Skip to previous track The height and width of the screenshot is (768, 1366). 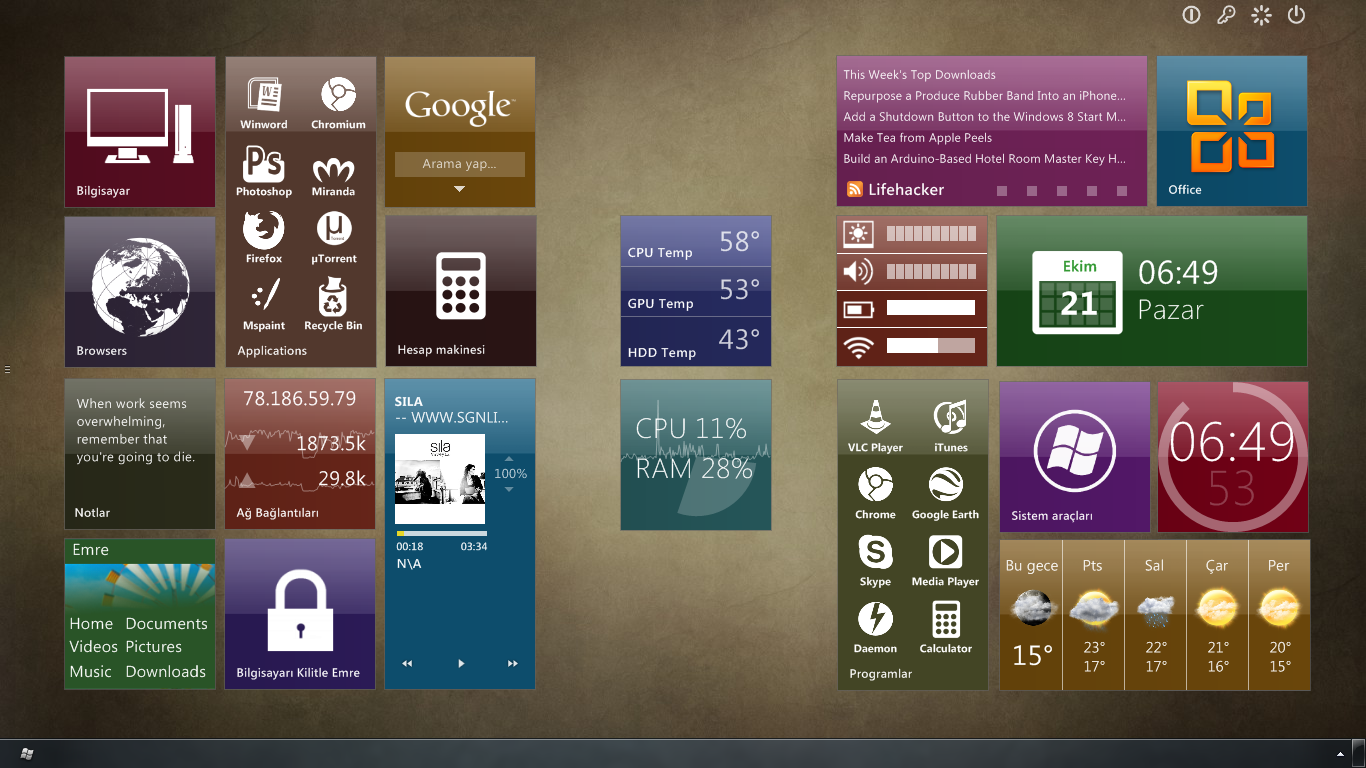tap(407, 663)
